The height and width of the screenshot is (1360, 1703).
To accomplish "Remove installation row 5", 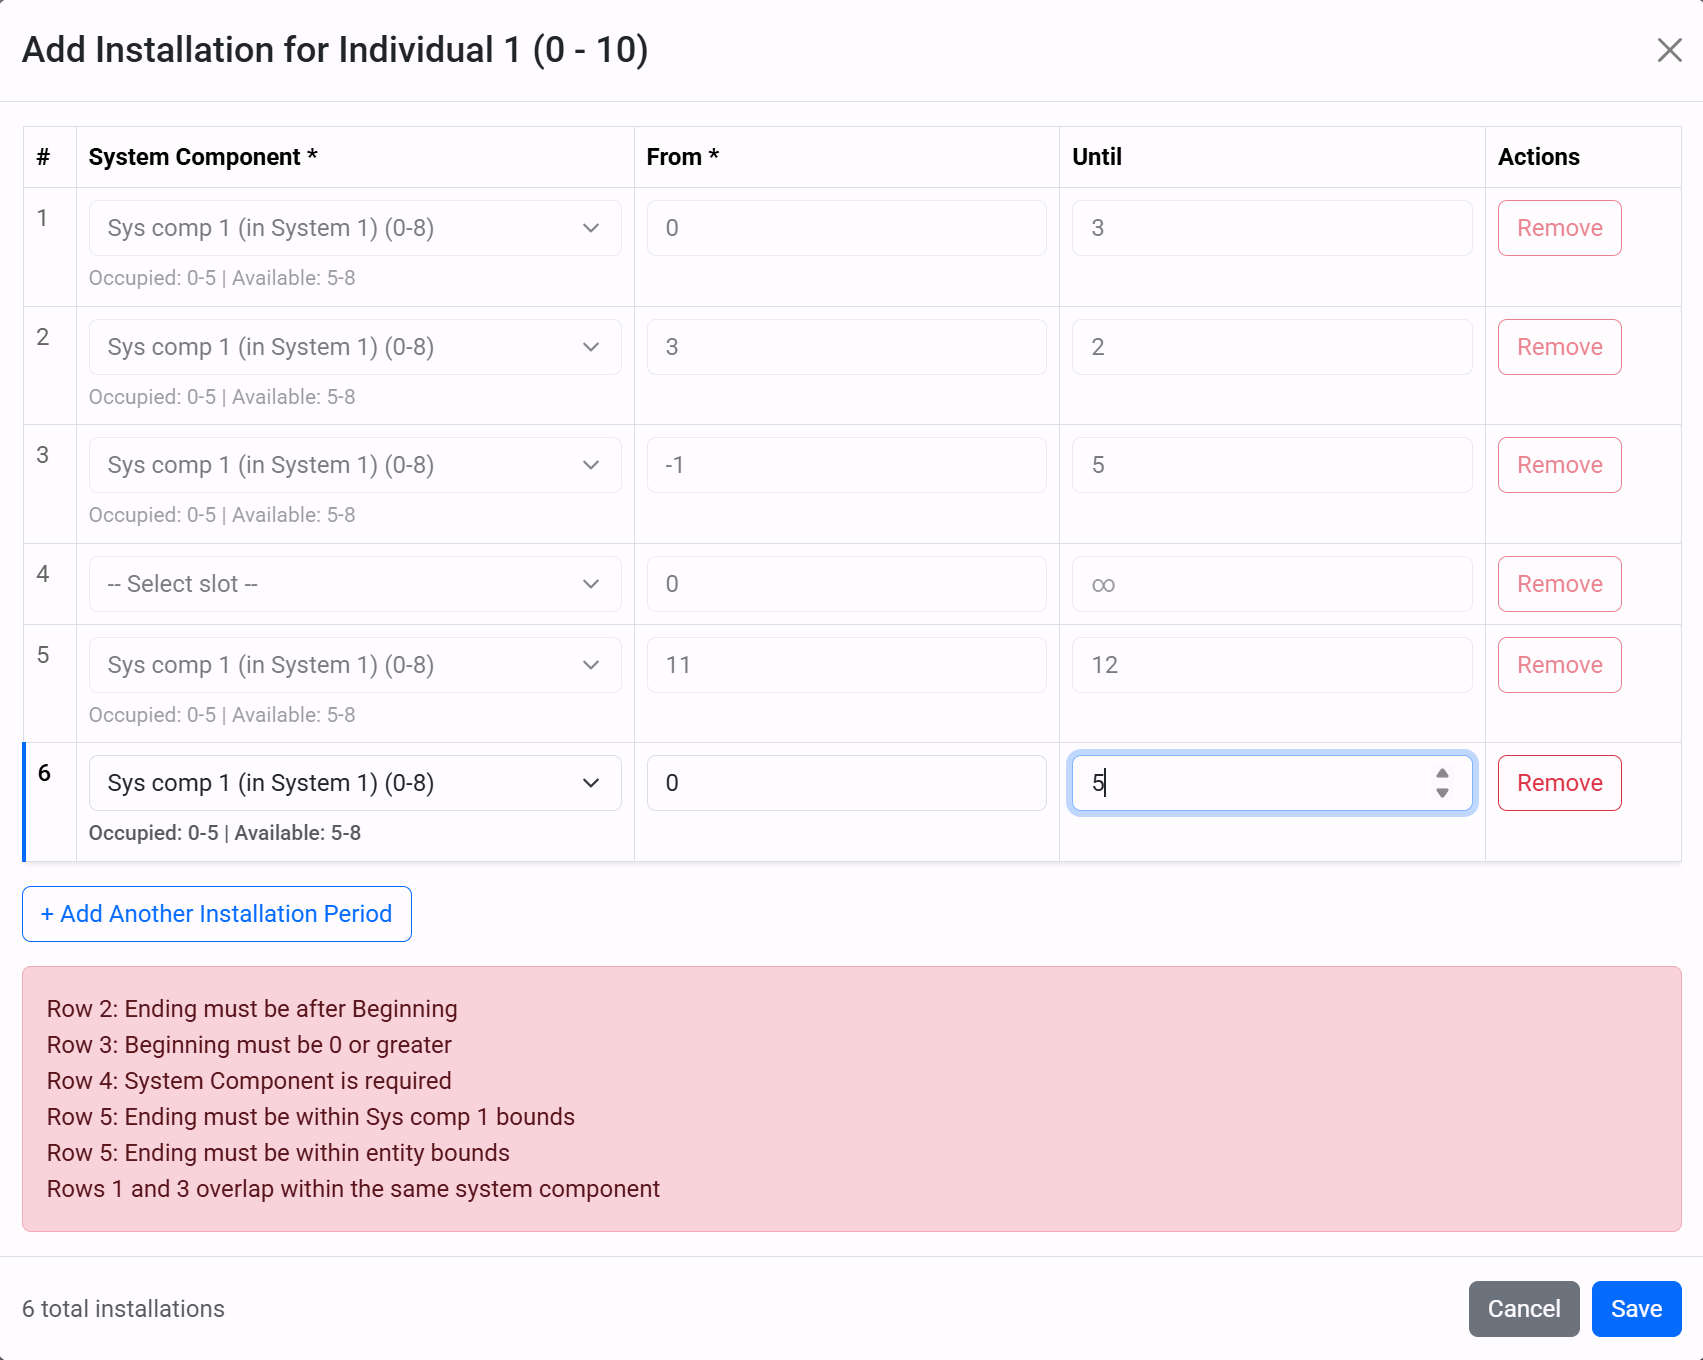I will [x=1558, y=664].
